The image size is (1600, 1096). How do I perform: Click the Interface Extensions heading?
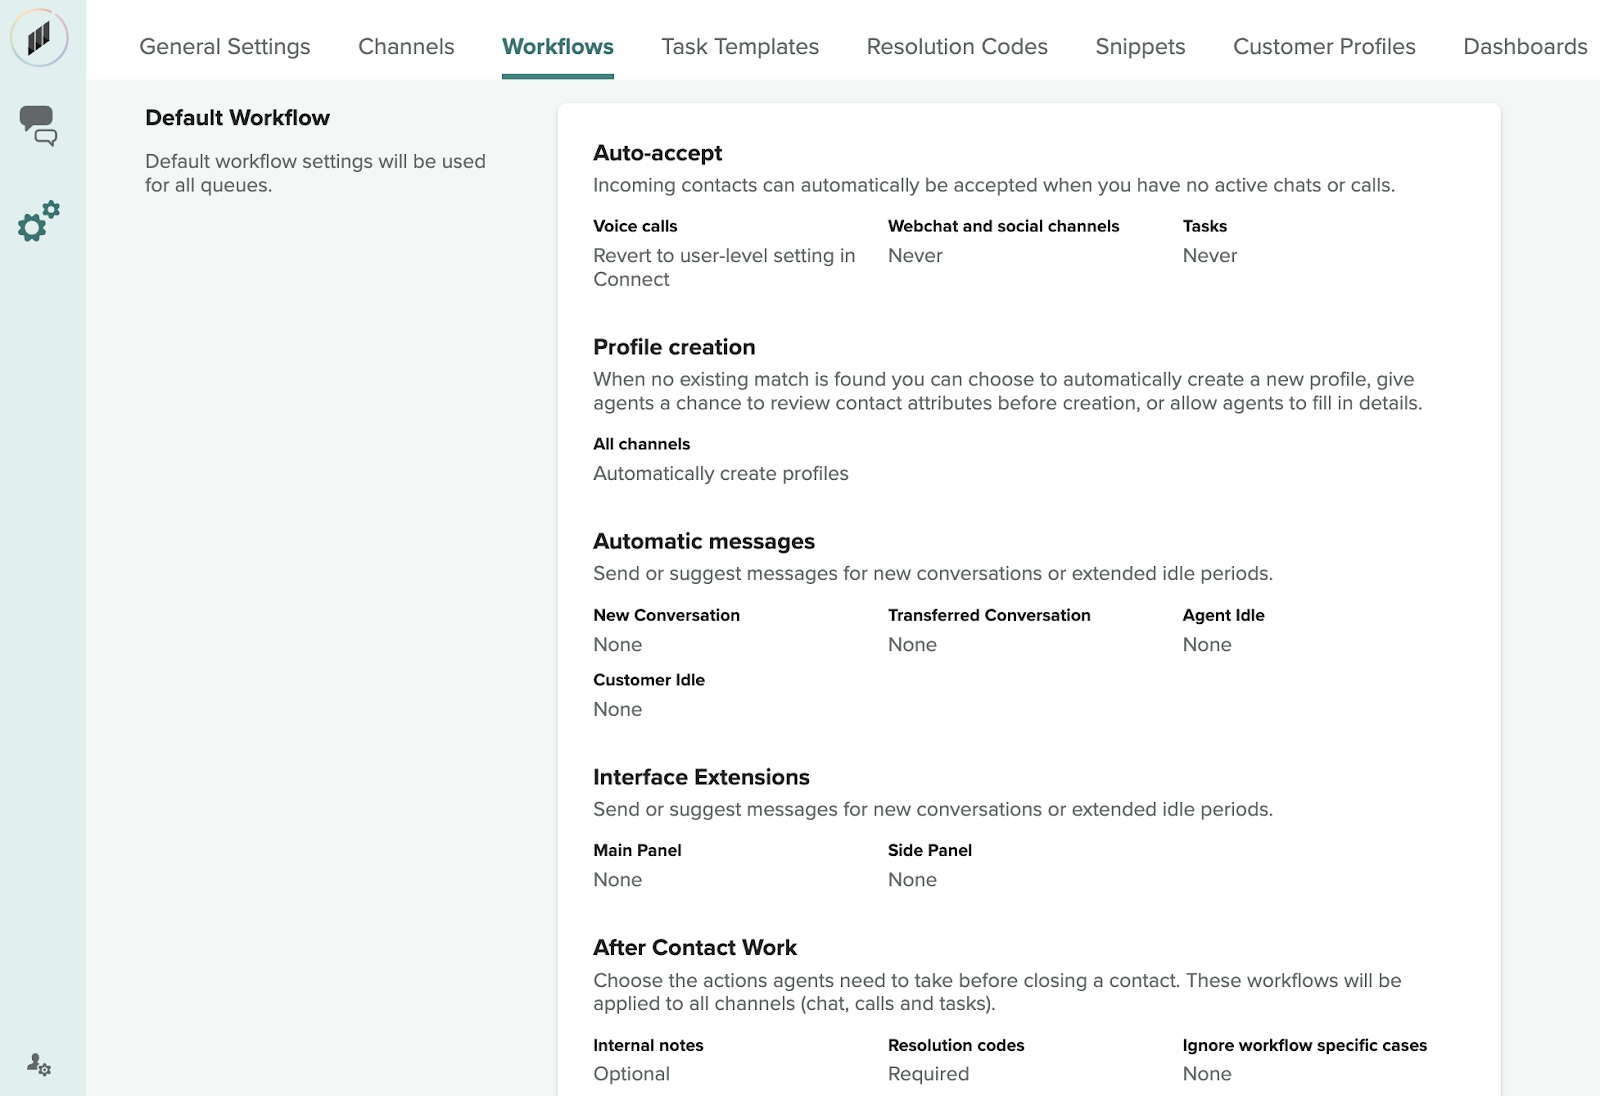701,777
